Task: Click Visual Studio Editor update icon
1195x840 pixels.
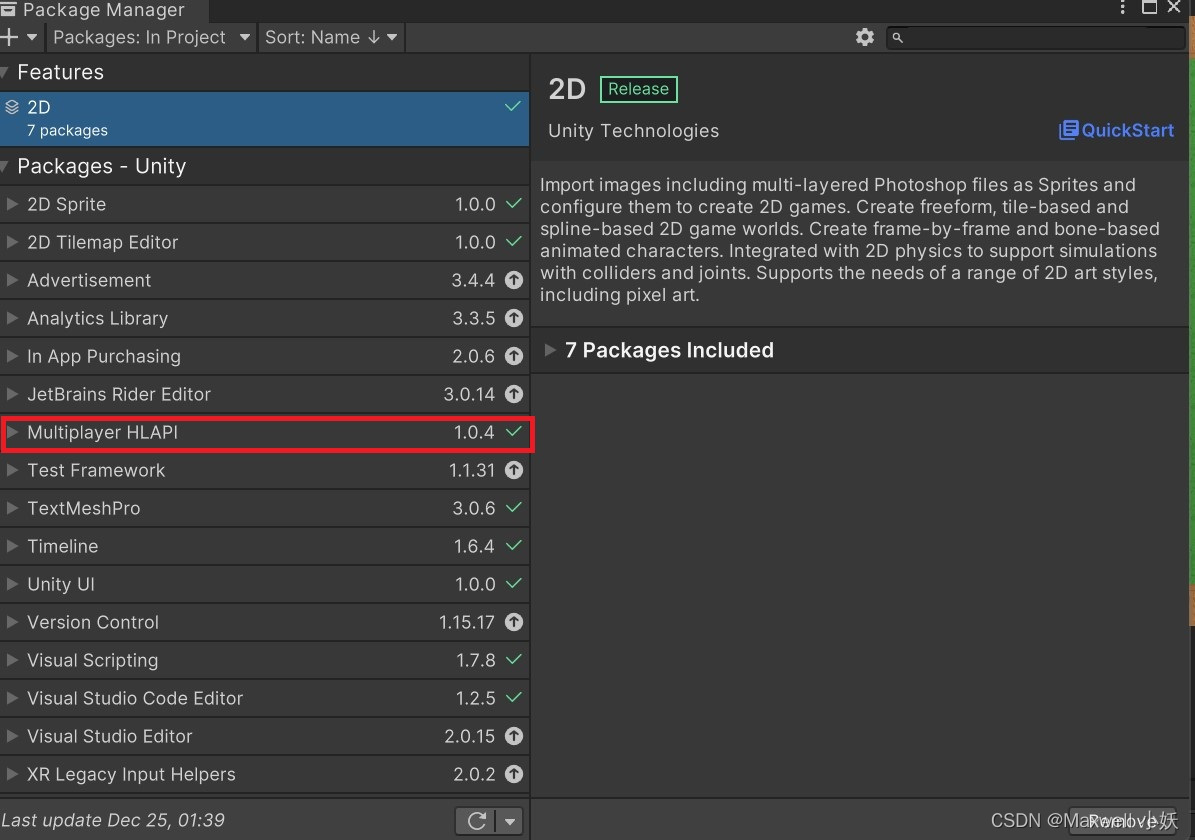Action: [514, 736]
